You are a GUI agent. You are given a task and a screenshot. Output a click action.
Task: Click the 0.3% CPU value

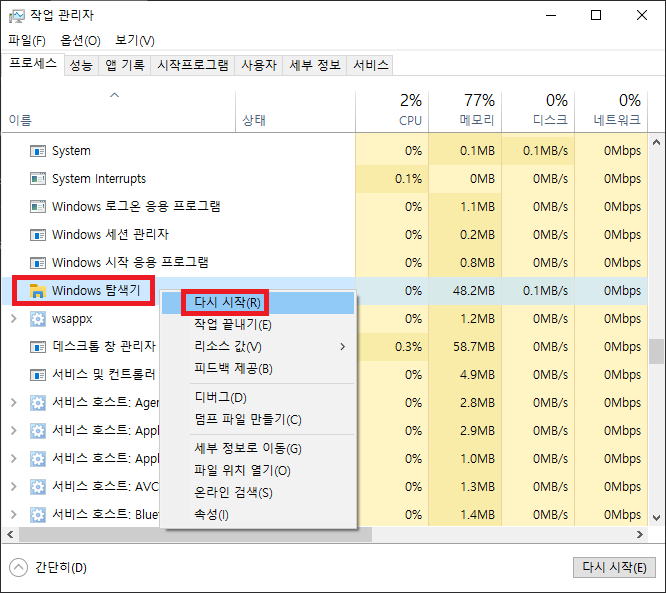click(x=408, y=347)
